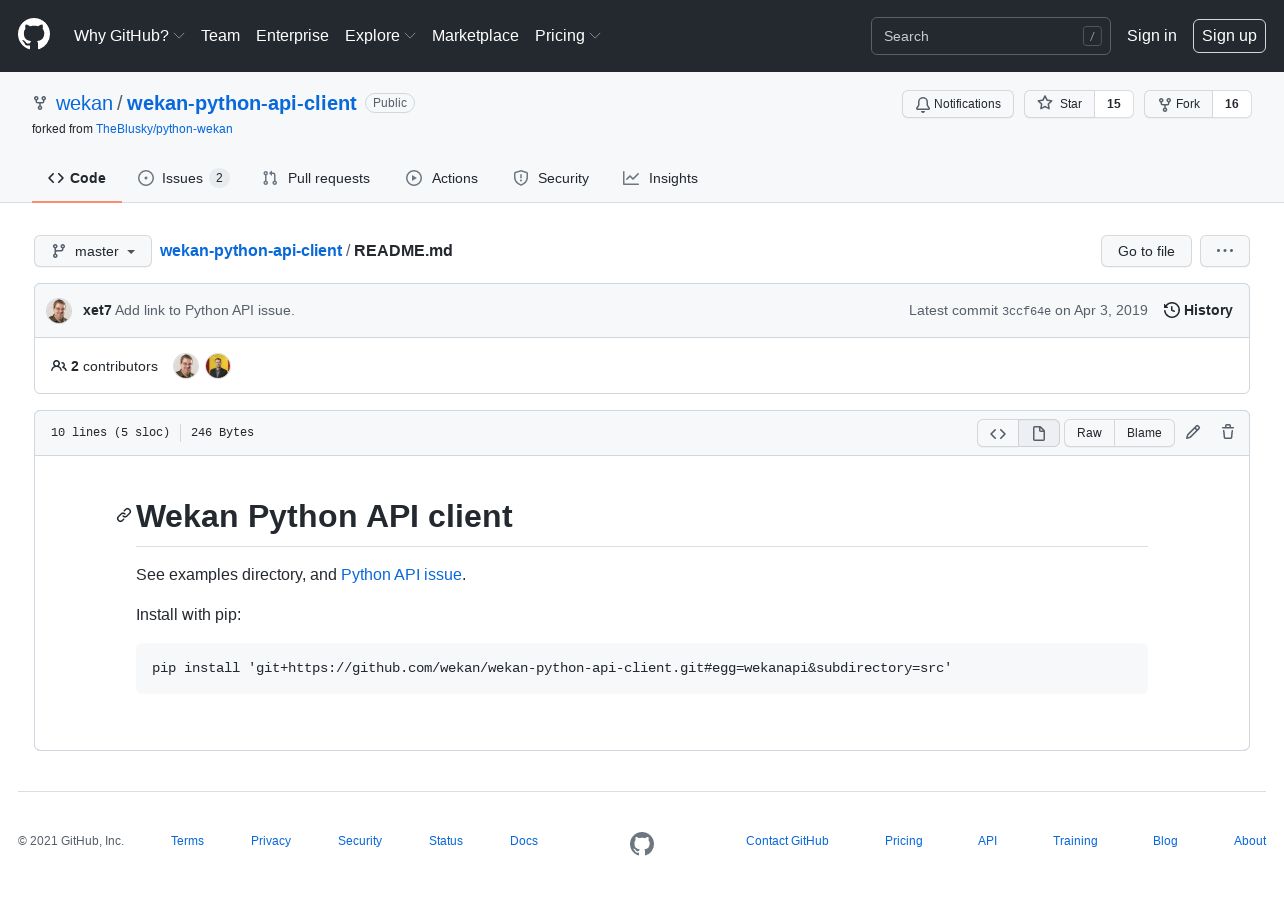Open the Training footer link
Screen dimensions: 1284x906
click(x=1075, y=841)
